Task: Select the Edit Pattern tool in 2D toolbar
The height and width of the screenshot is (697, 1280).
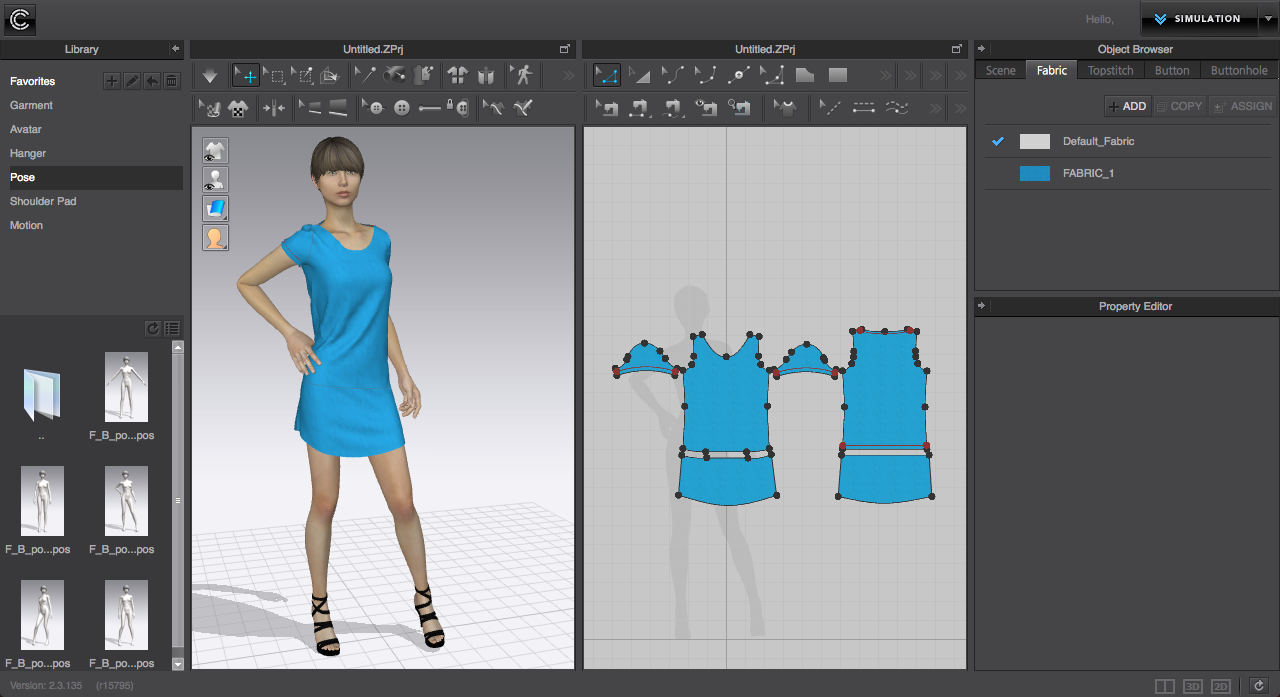Action: [x=606, y=75]
